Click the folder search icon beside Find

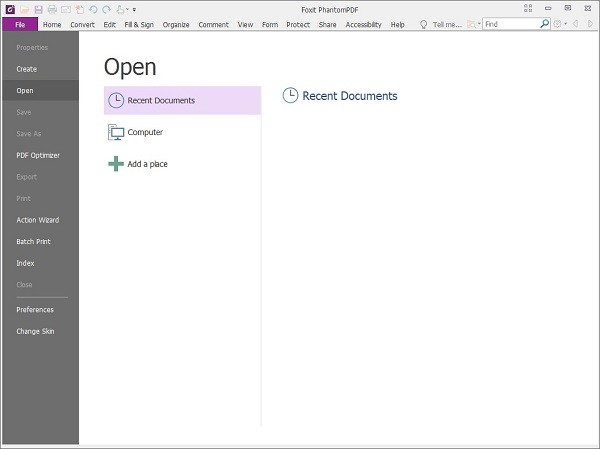point(471,24)
